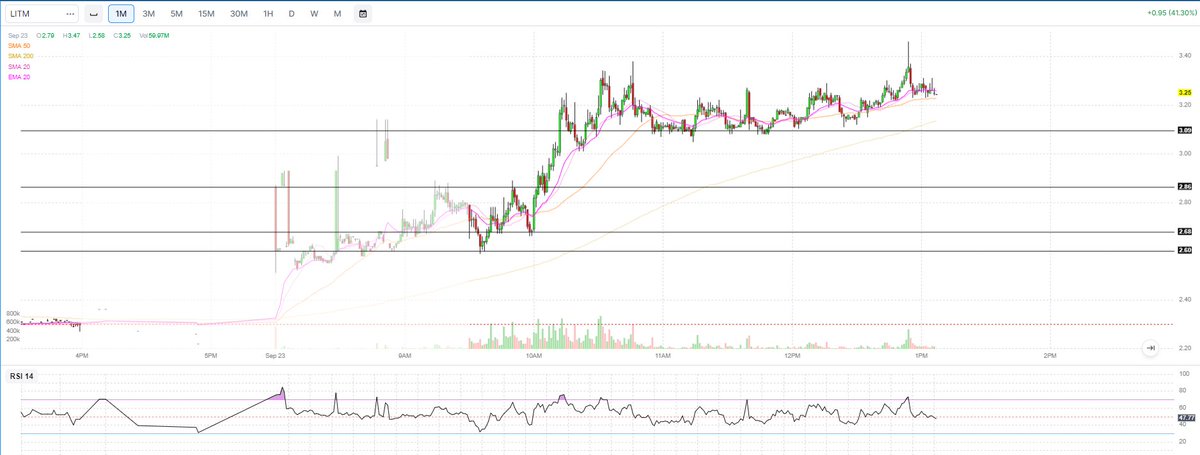Click the chart type icon button
The height and width of the screenshot is (455, 1200).
pyautogui.click(x=92, y=14)
